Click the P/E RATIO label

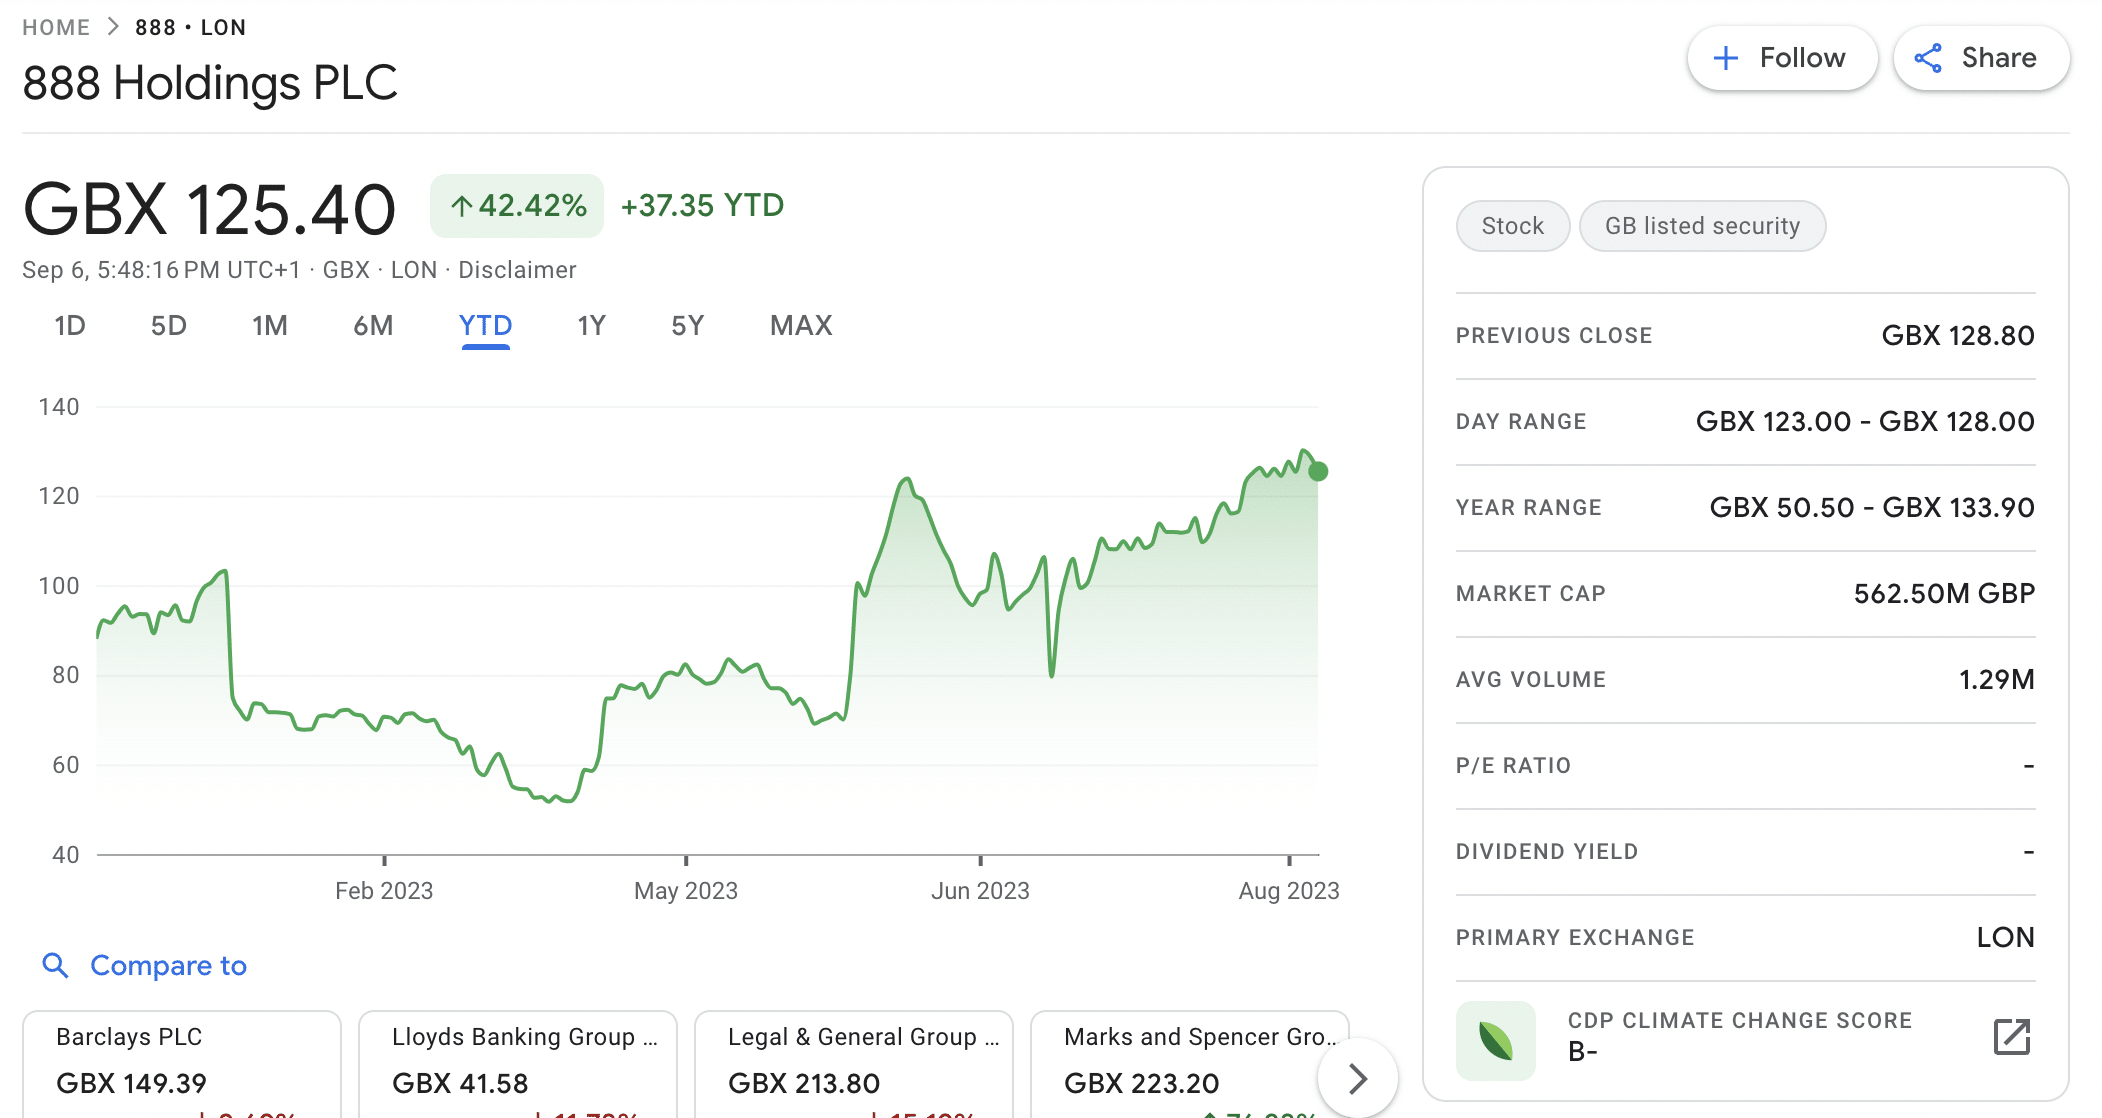tap(1513, 765)
